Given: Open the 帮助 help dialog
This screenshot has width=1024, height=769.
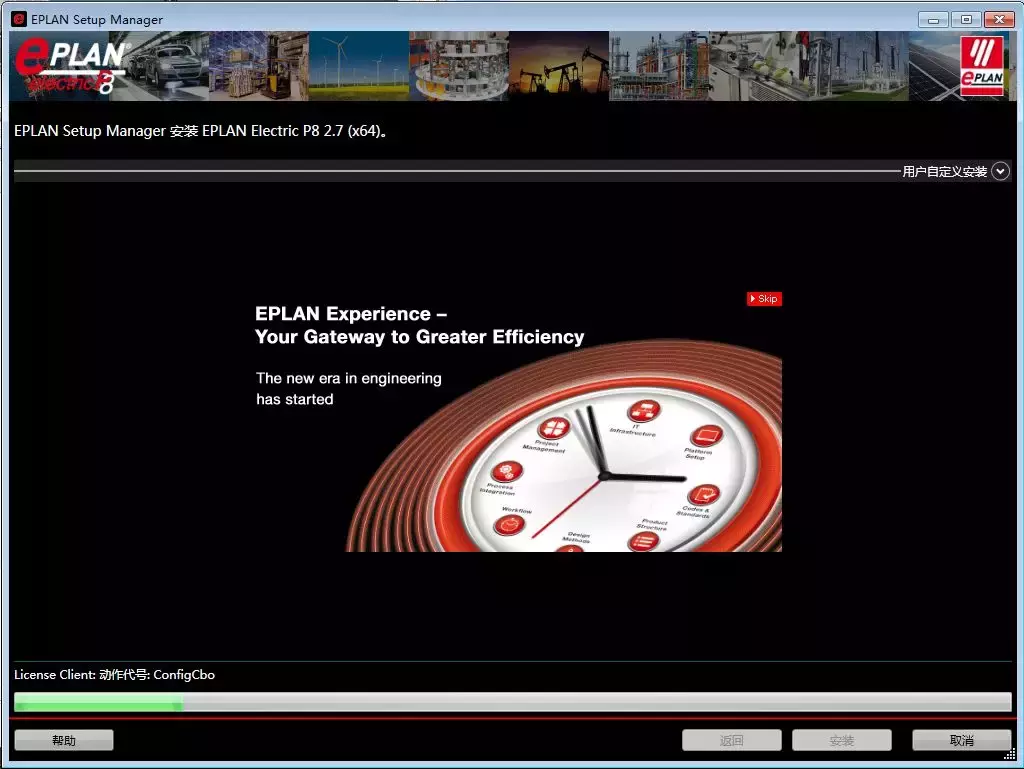Looking at the screenshot, I should [63, 739].
